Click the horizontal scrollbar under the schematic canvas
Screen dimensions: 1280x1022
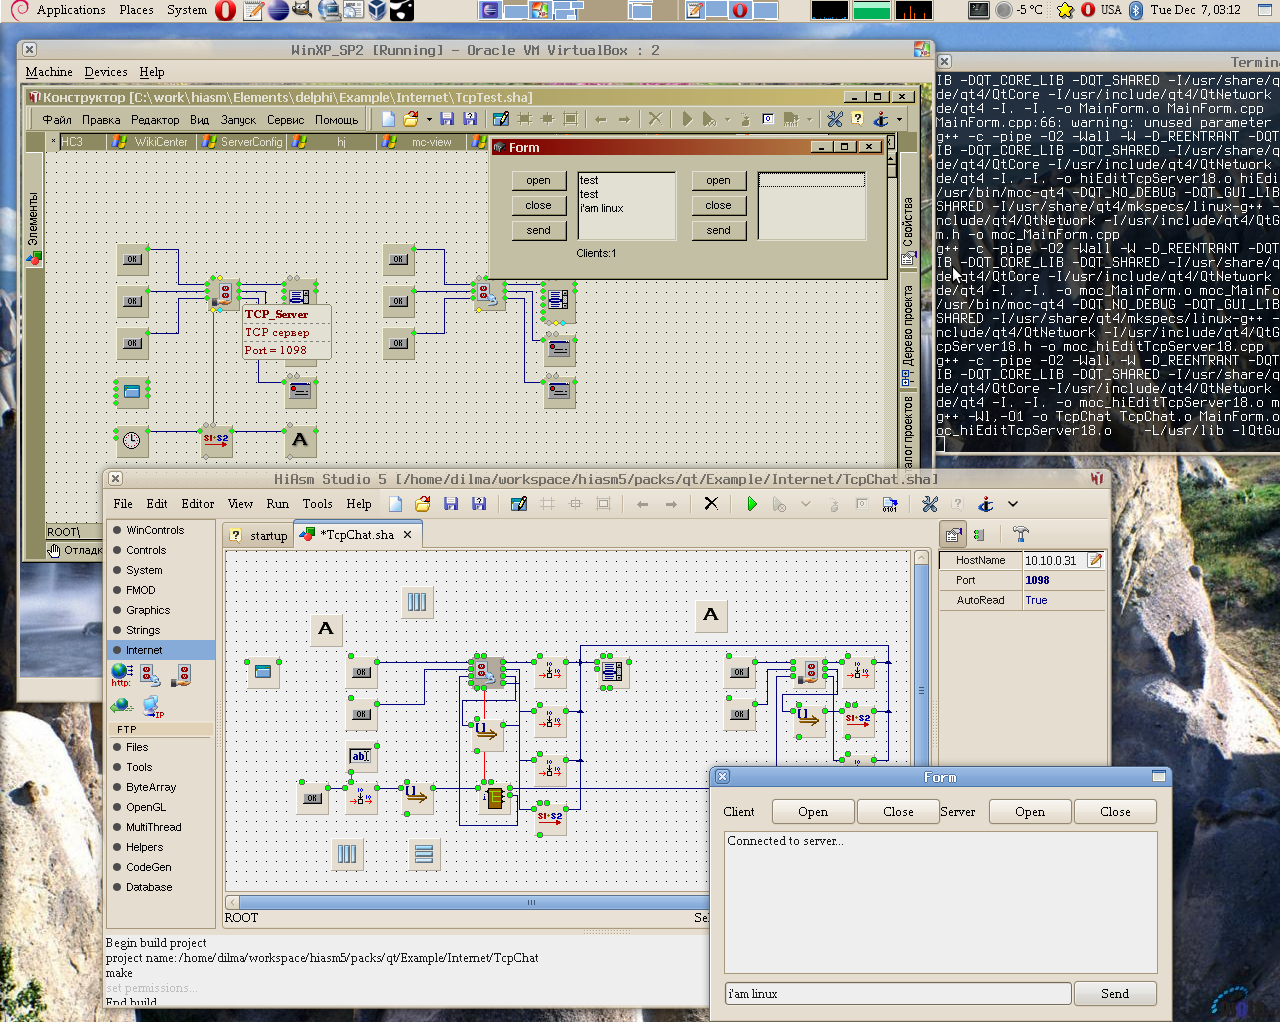tap(531, 902)
